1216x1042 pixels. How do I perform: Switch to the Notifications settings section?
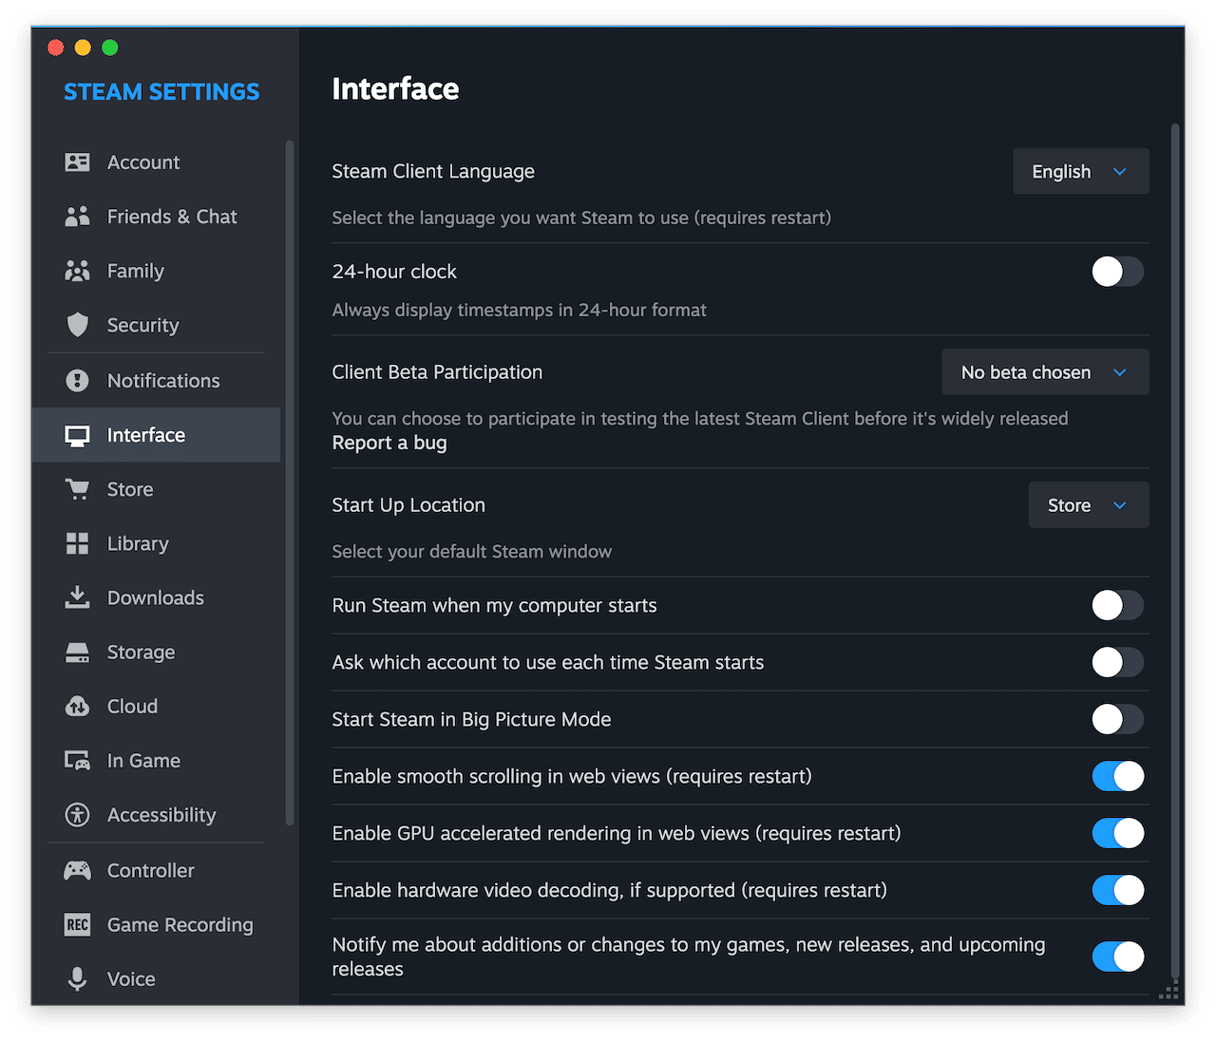pos(163,381)
